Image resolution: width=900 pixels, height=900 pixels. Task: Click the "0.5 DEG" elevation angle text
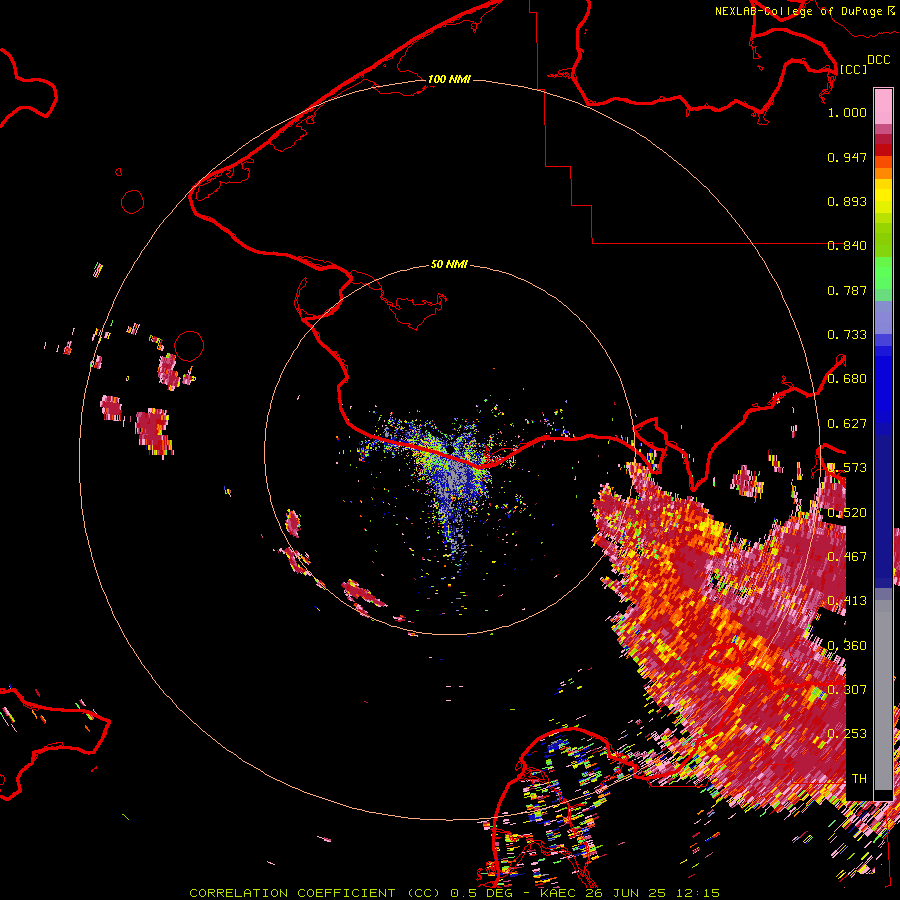pyautogui.click(x=481, y=893)
